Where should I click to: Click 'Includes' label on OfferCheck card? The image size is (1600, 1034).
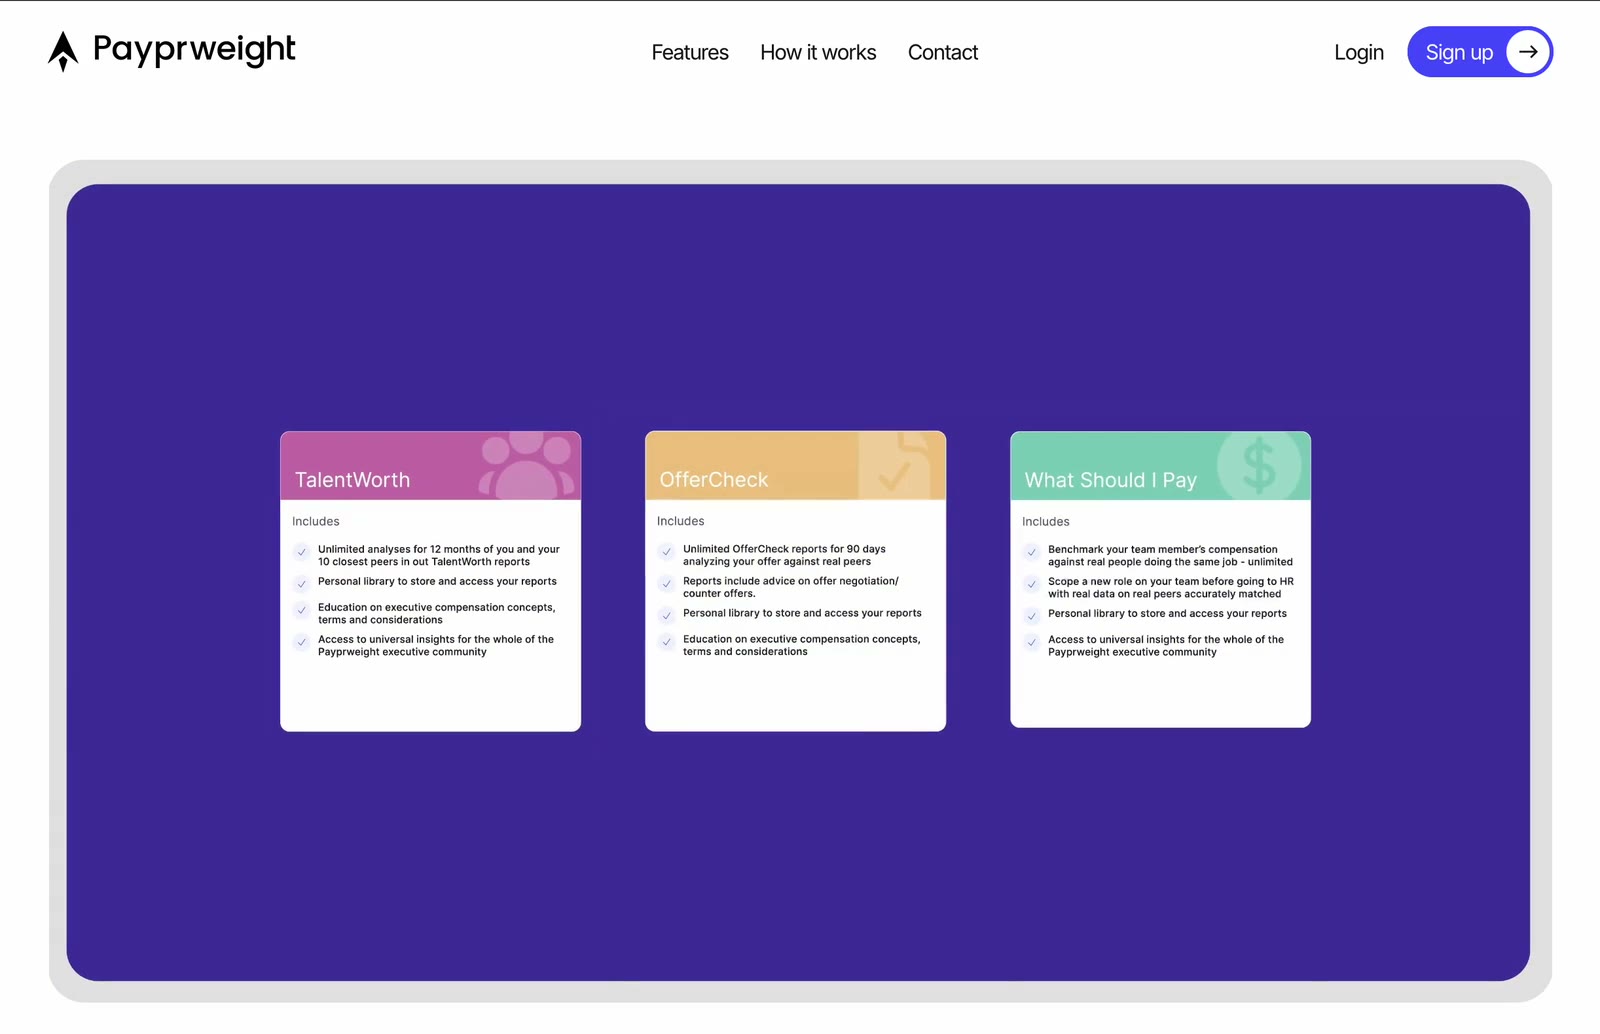click(x=681, y=521)
